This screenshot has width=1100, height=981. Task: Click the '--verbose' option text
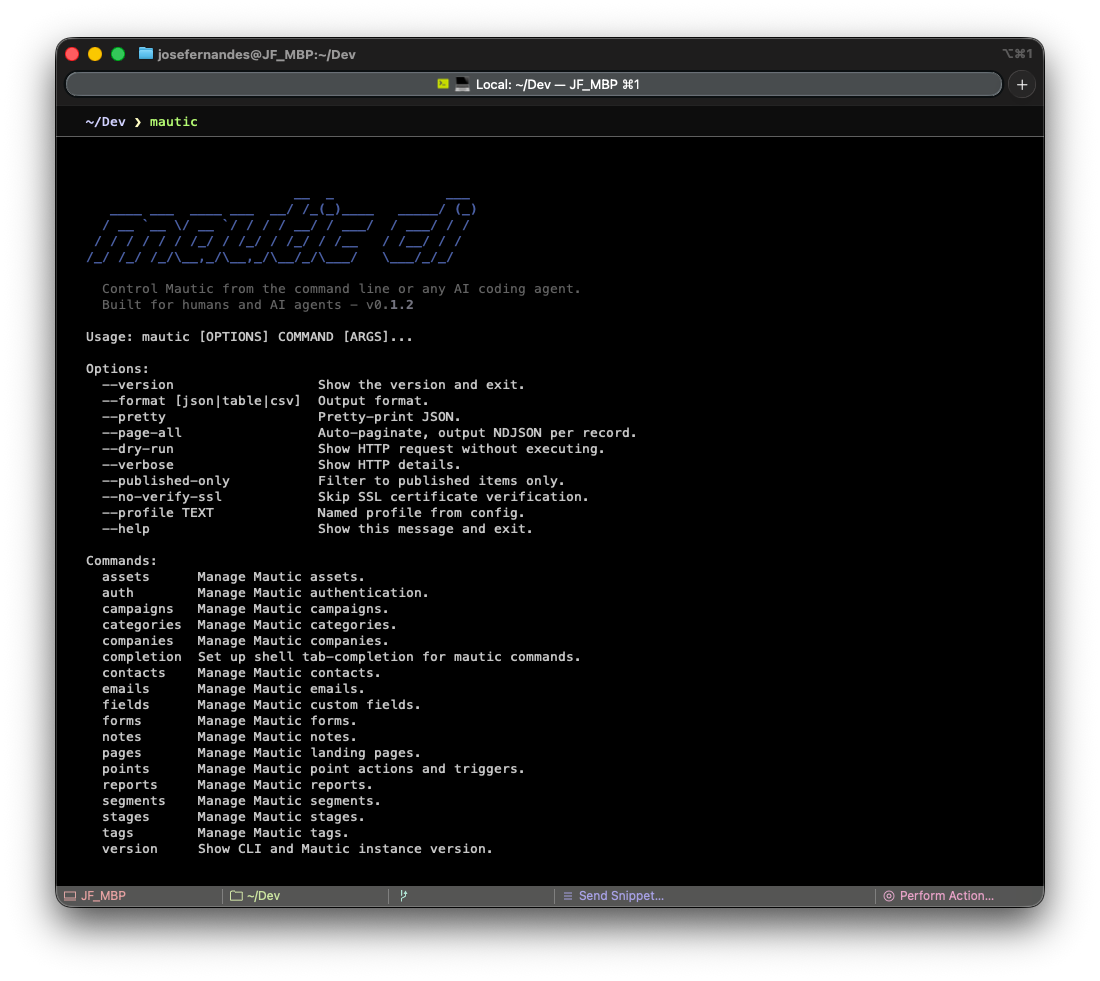click(x=138, y=465)
